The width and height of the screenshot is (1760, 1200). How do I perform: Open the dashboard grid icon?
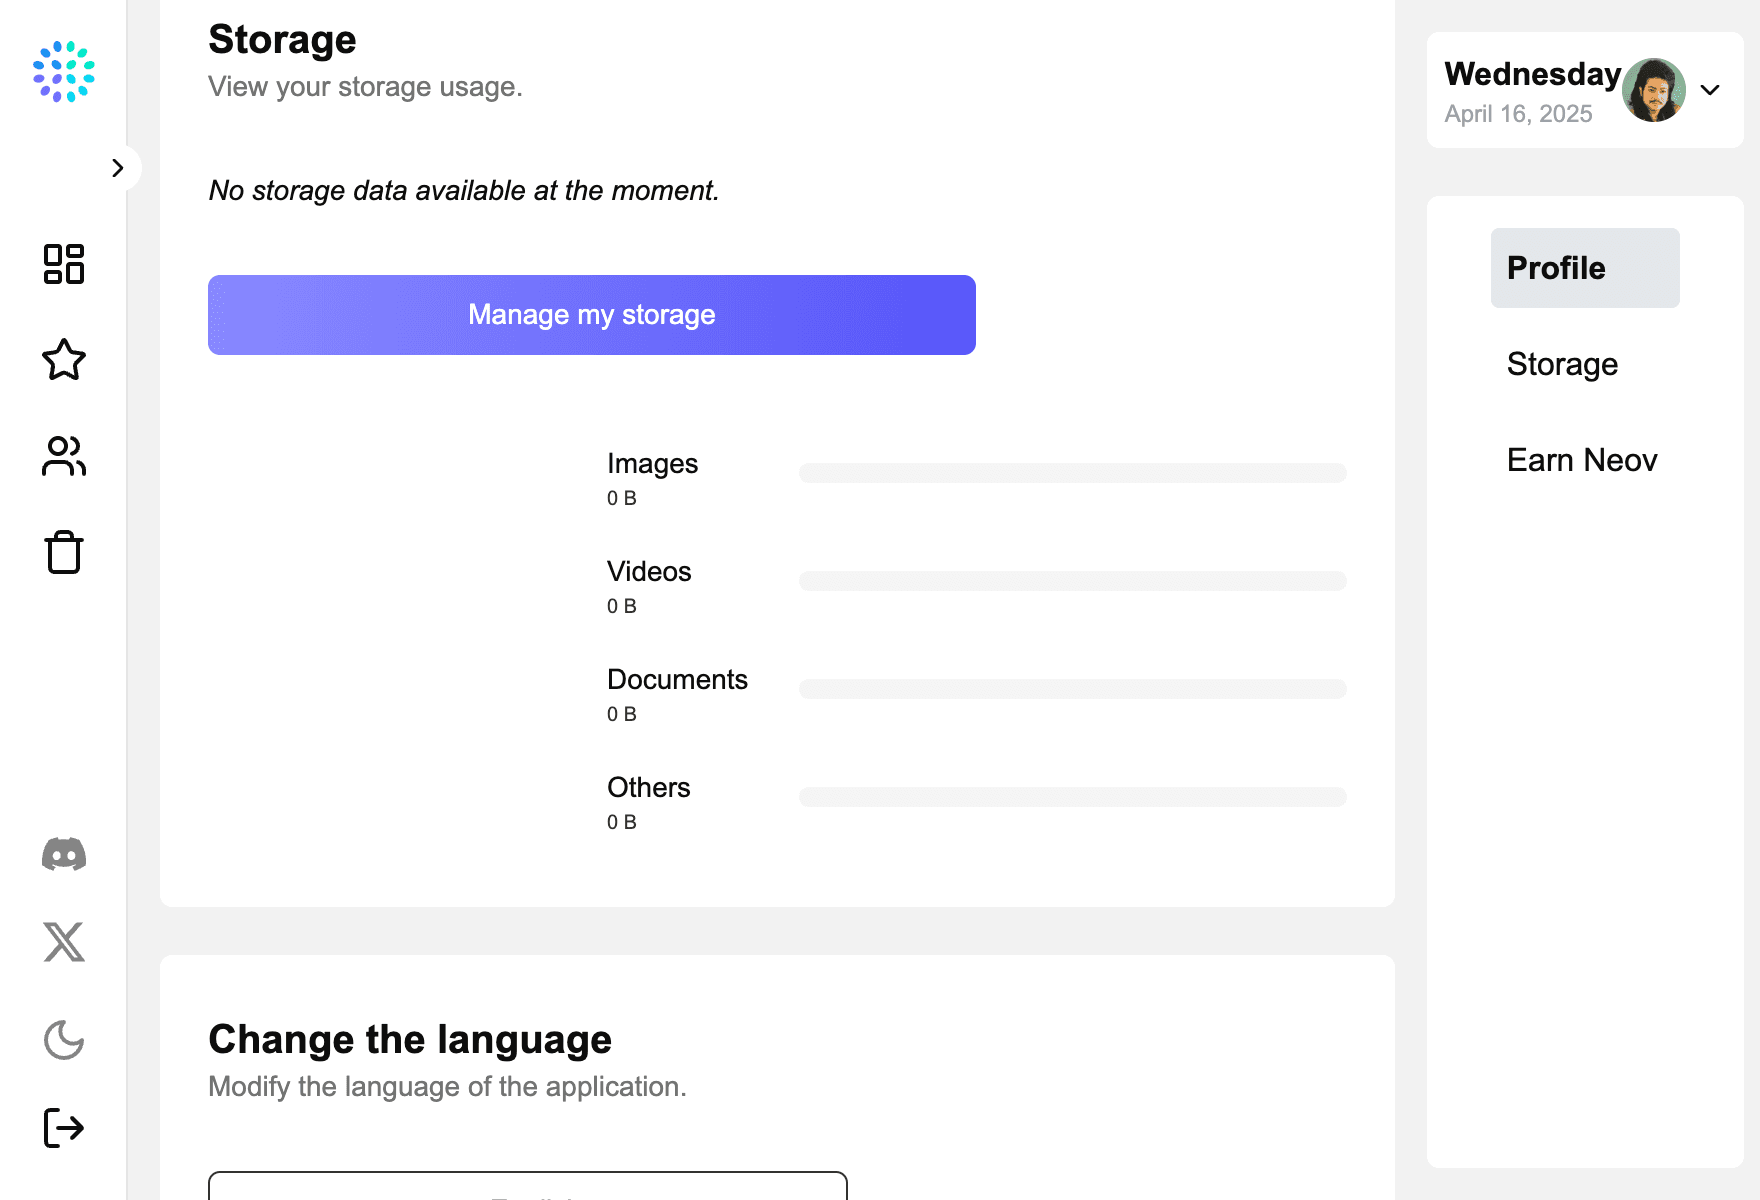coord(64,264)
